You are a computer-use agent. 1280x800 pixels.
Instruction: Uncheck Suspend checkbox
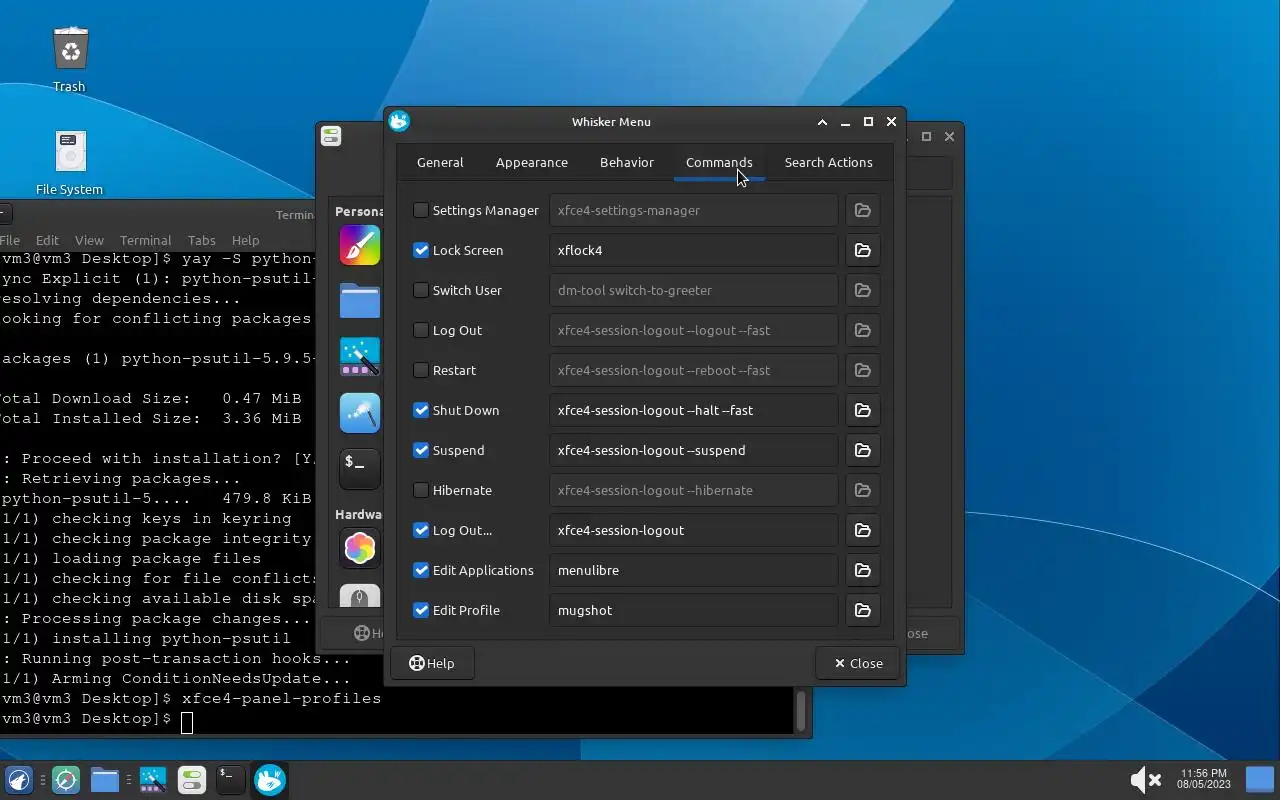421,450
